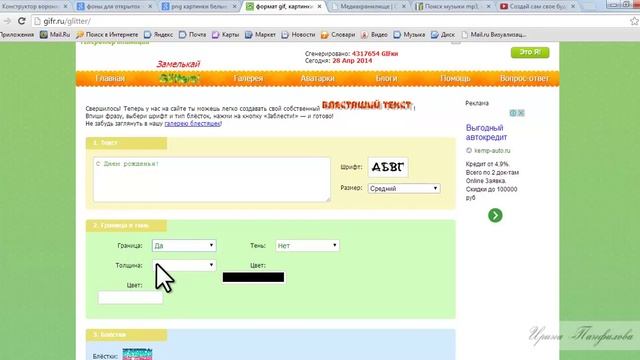Screen dimensions: 640x360
Task: Click the 4317654 GIFки counter text
Action: pyautogui.click(x=375, y=53)
